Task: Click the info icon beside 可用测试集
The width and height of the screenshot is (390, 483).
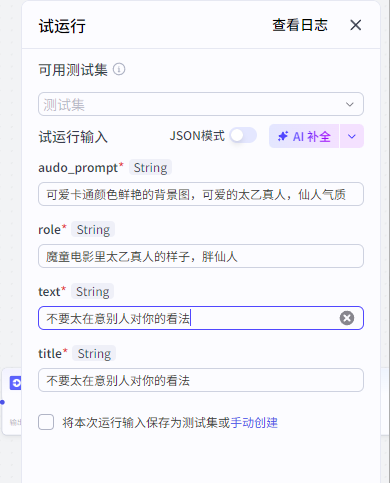Action: 119,69
